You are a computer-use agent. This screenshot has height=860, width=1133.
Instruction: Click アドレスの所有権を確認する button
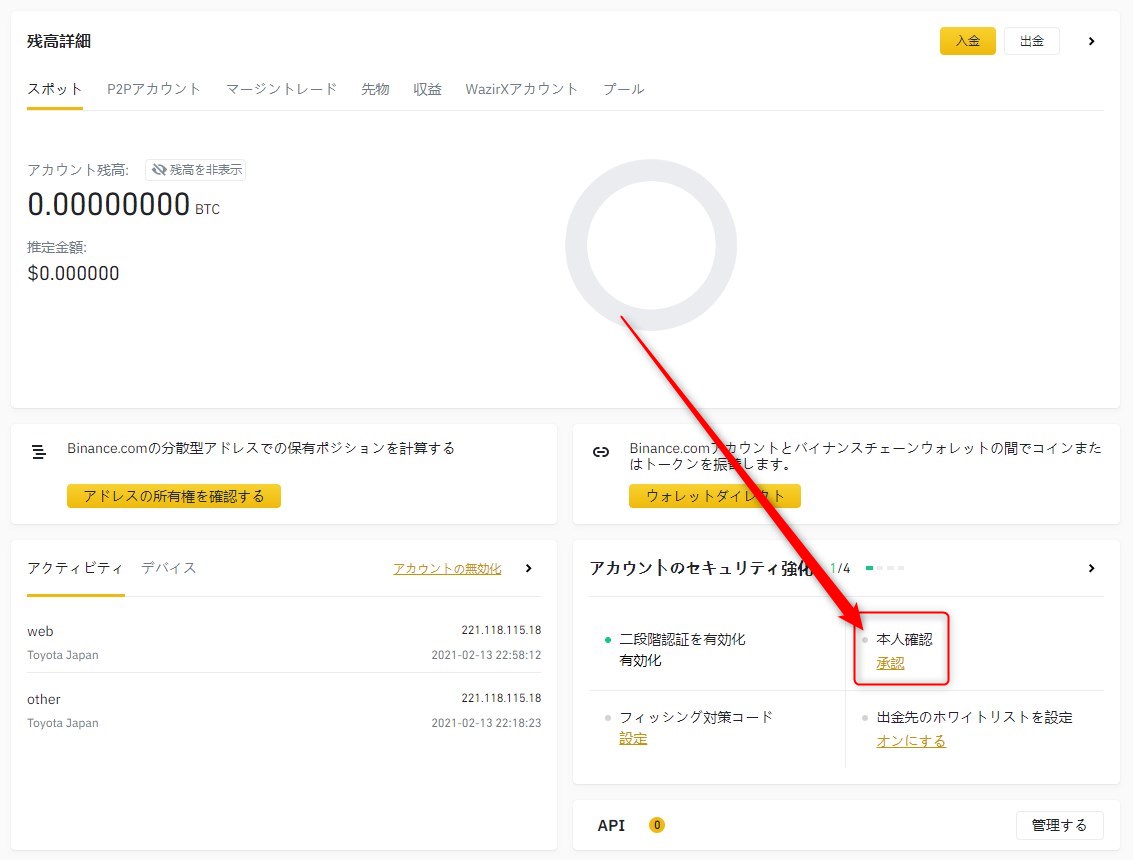(174, 496)
